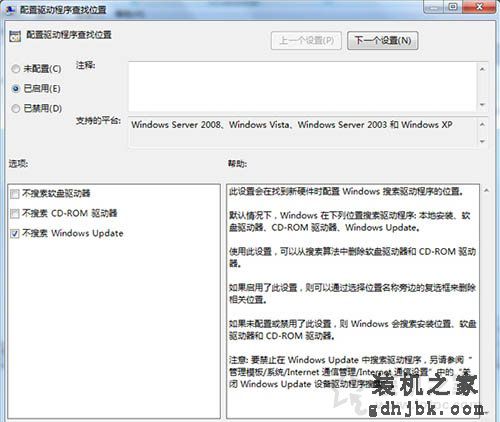Click the help paragraph starting with 如果启用了此设置

pos(352,294)
